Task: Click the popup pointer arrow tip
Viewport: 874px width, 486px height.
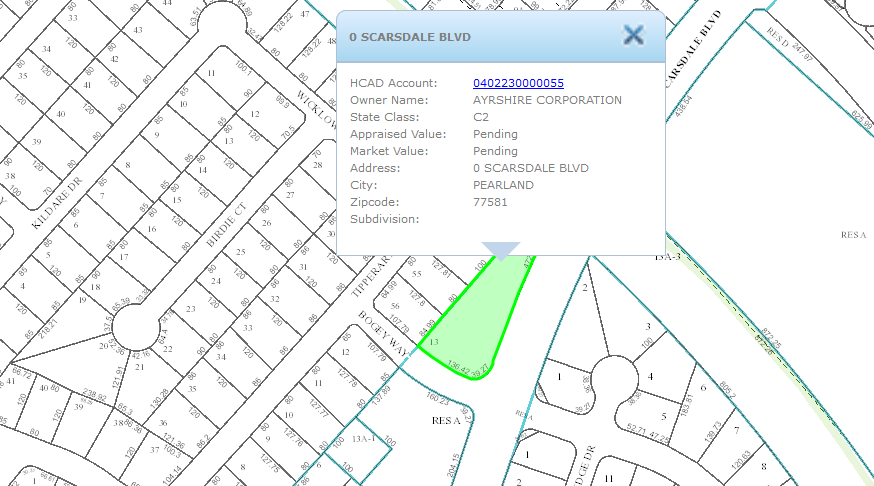Action: pyautogui.click(x=501, y=259)
